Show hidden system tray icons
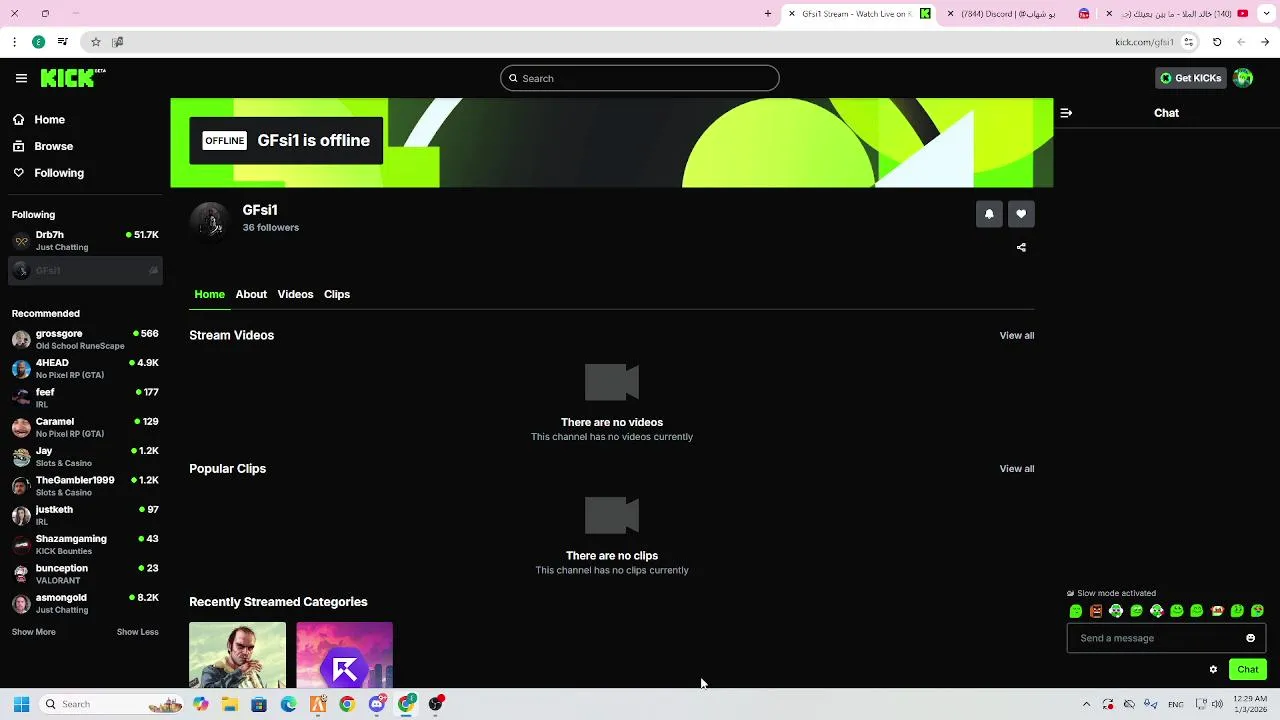 (x=1086, y=704)
